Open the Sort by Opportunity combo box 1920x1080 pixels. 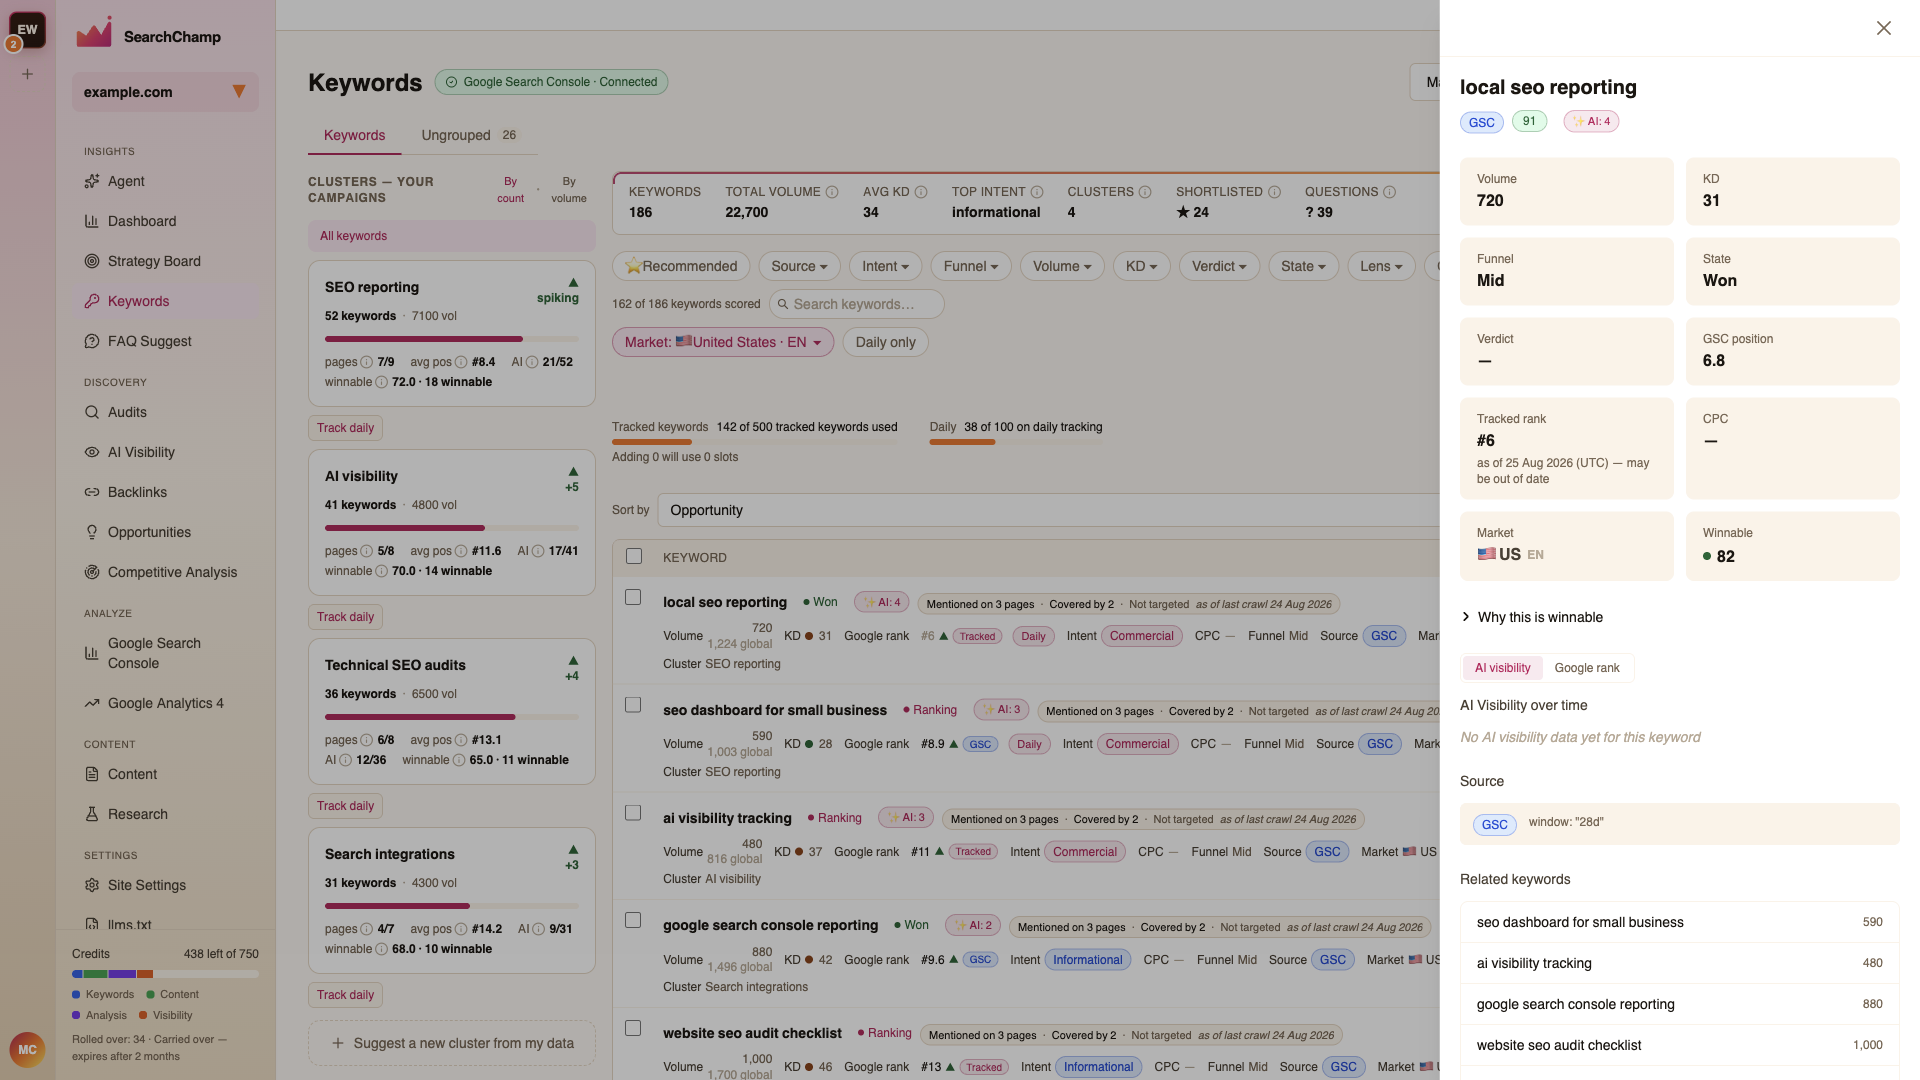[1048, 510]
